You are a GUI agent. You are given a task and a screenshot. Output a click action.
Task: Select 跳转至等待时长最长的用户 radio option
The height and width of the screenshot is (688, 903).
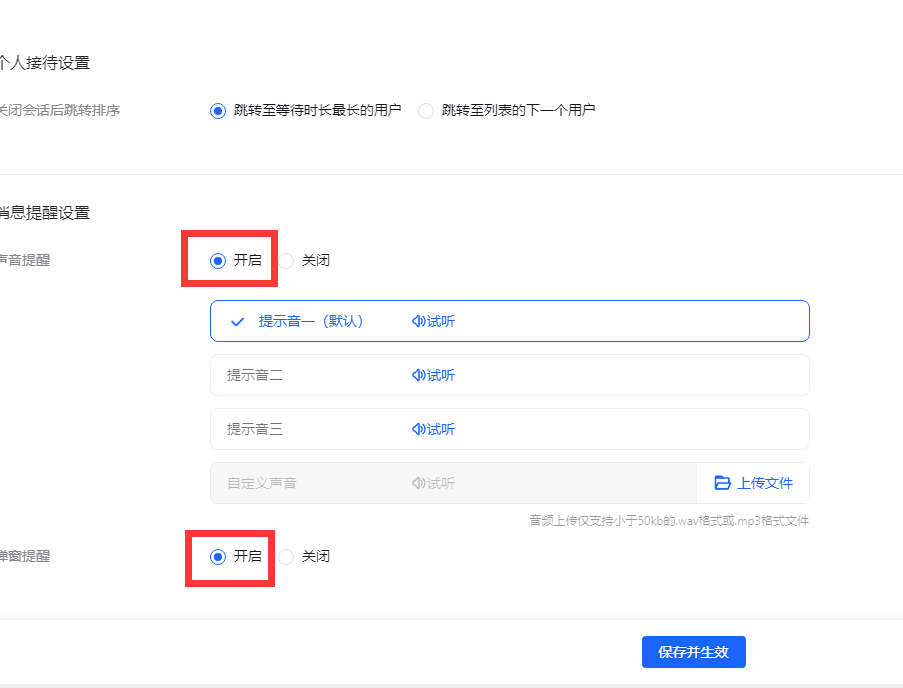pos(218,111)
